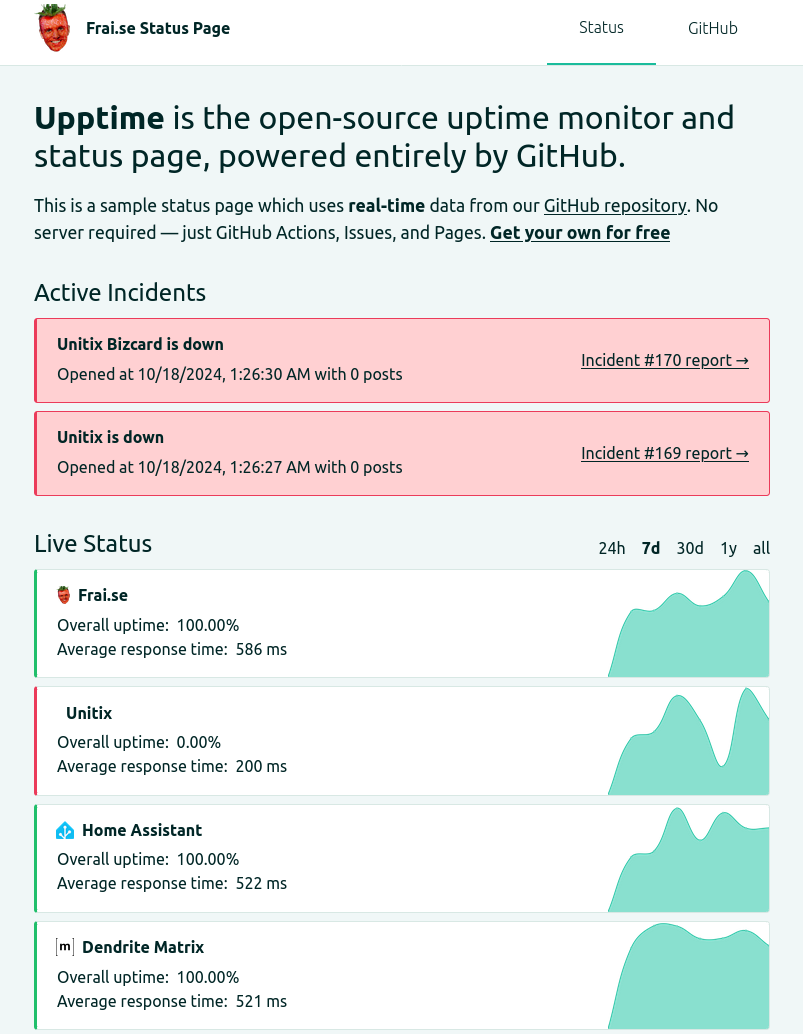Switch live status range to 1y
803x1034 pixels.
click(x=729, y=548)
